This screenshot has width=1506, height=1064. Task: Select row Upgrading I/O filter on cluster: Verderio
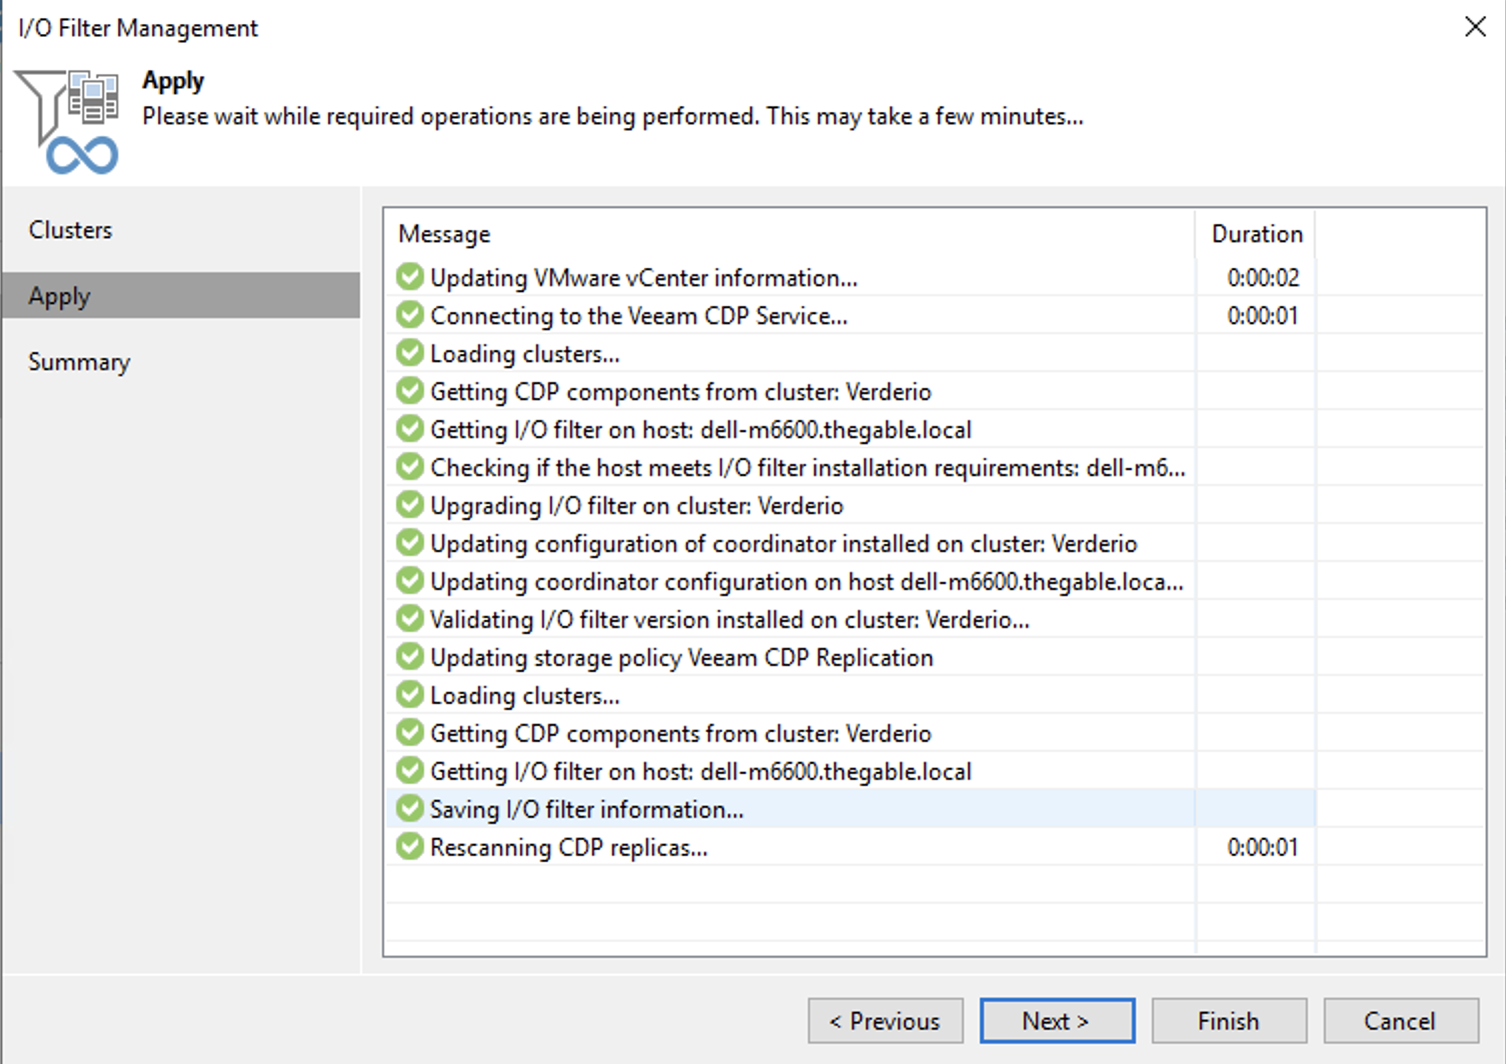pyautogui.click(x=850, y=505)
